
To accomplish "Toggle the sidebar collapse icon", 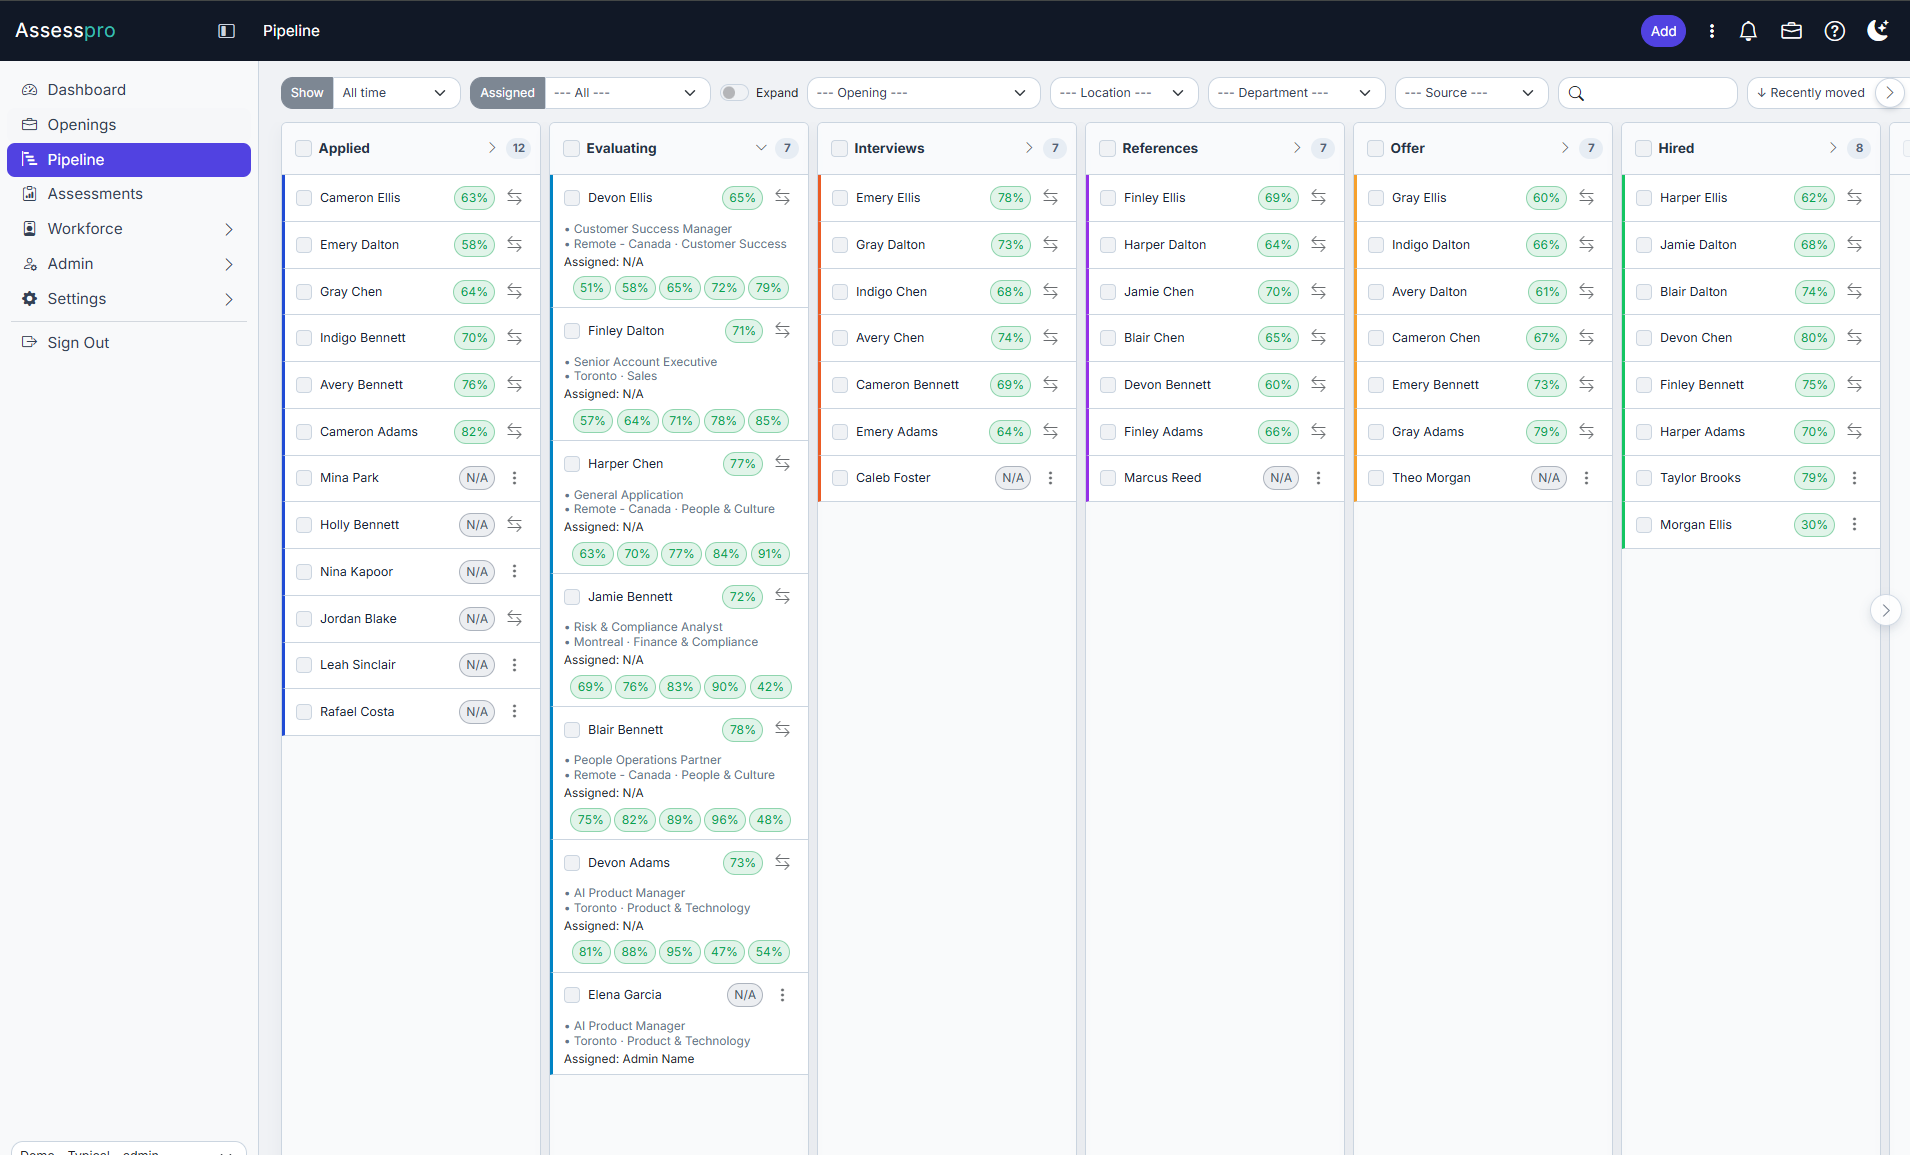I will pyautogui.click(x=226, y=31).
